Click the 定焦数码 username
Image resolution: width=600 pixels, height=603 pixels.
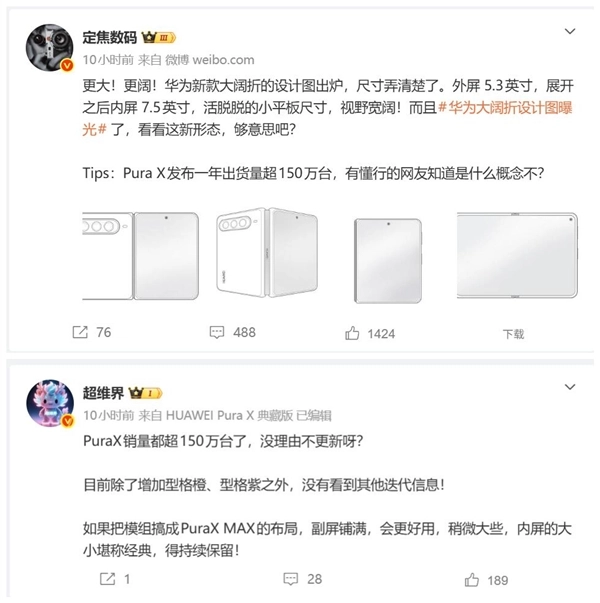pyautogui.click(x=110, y=38)
